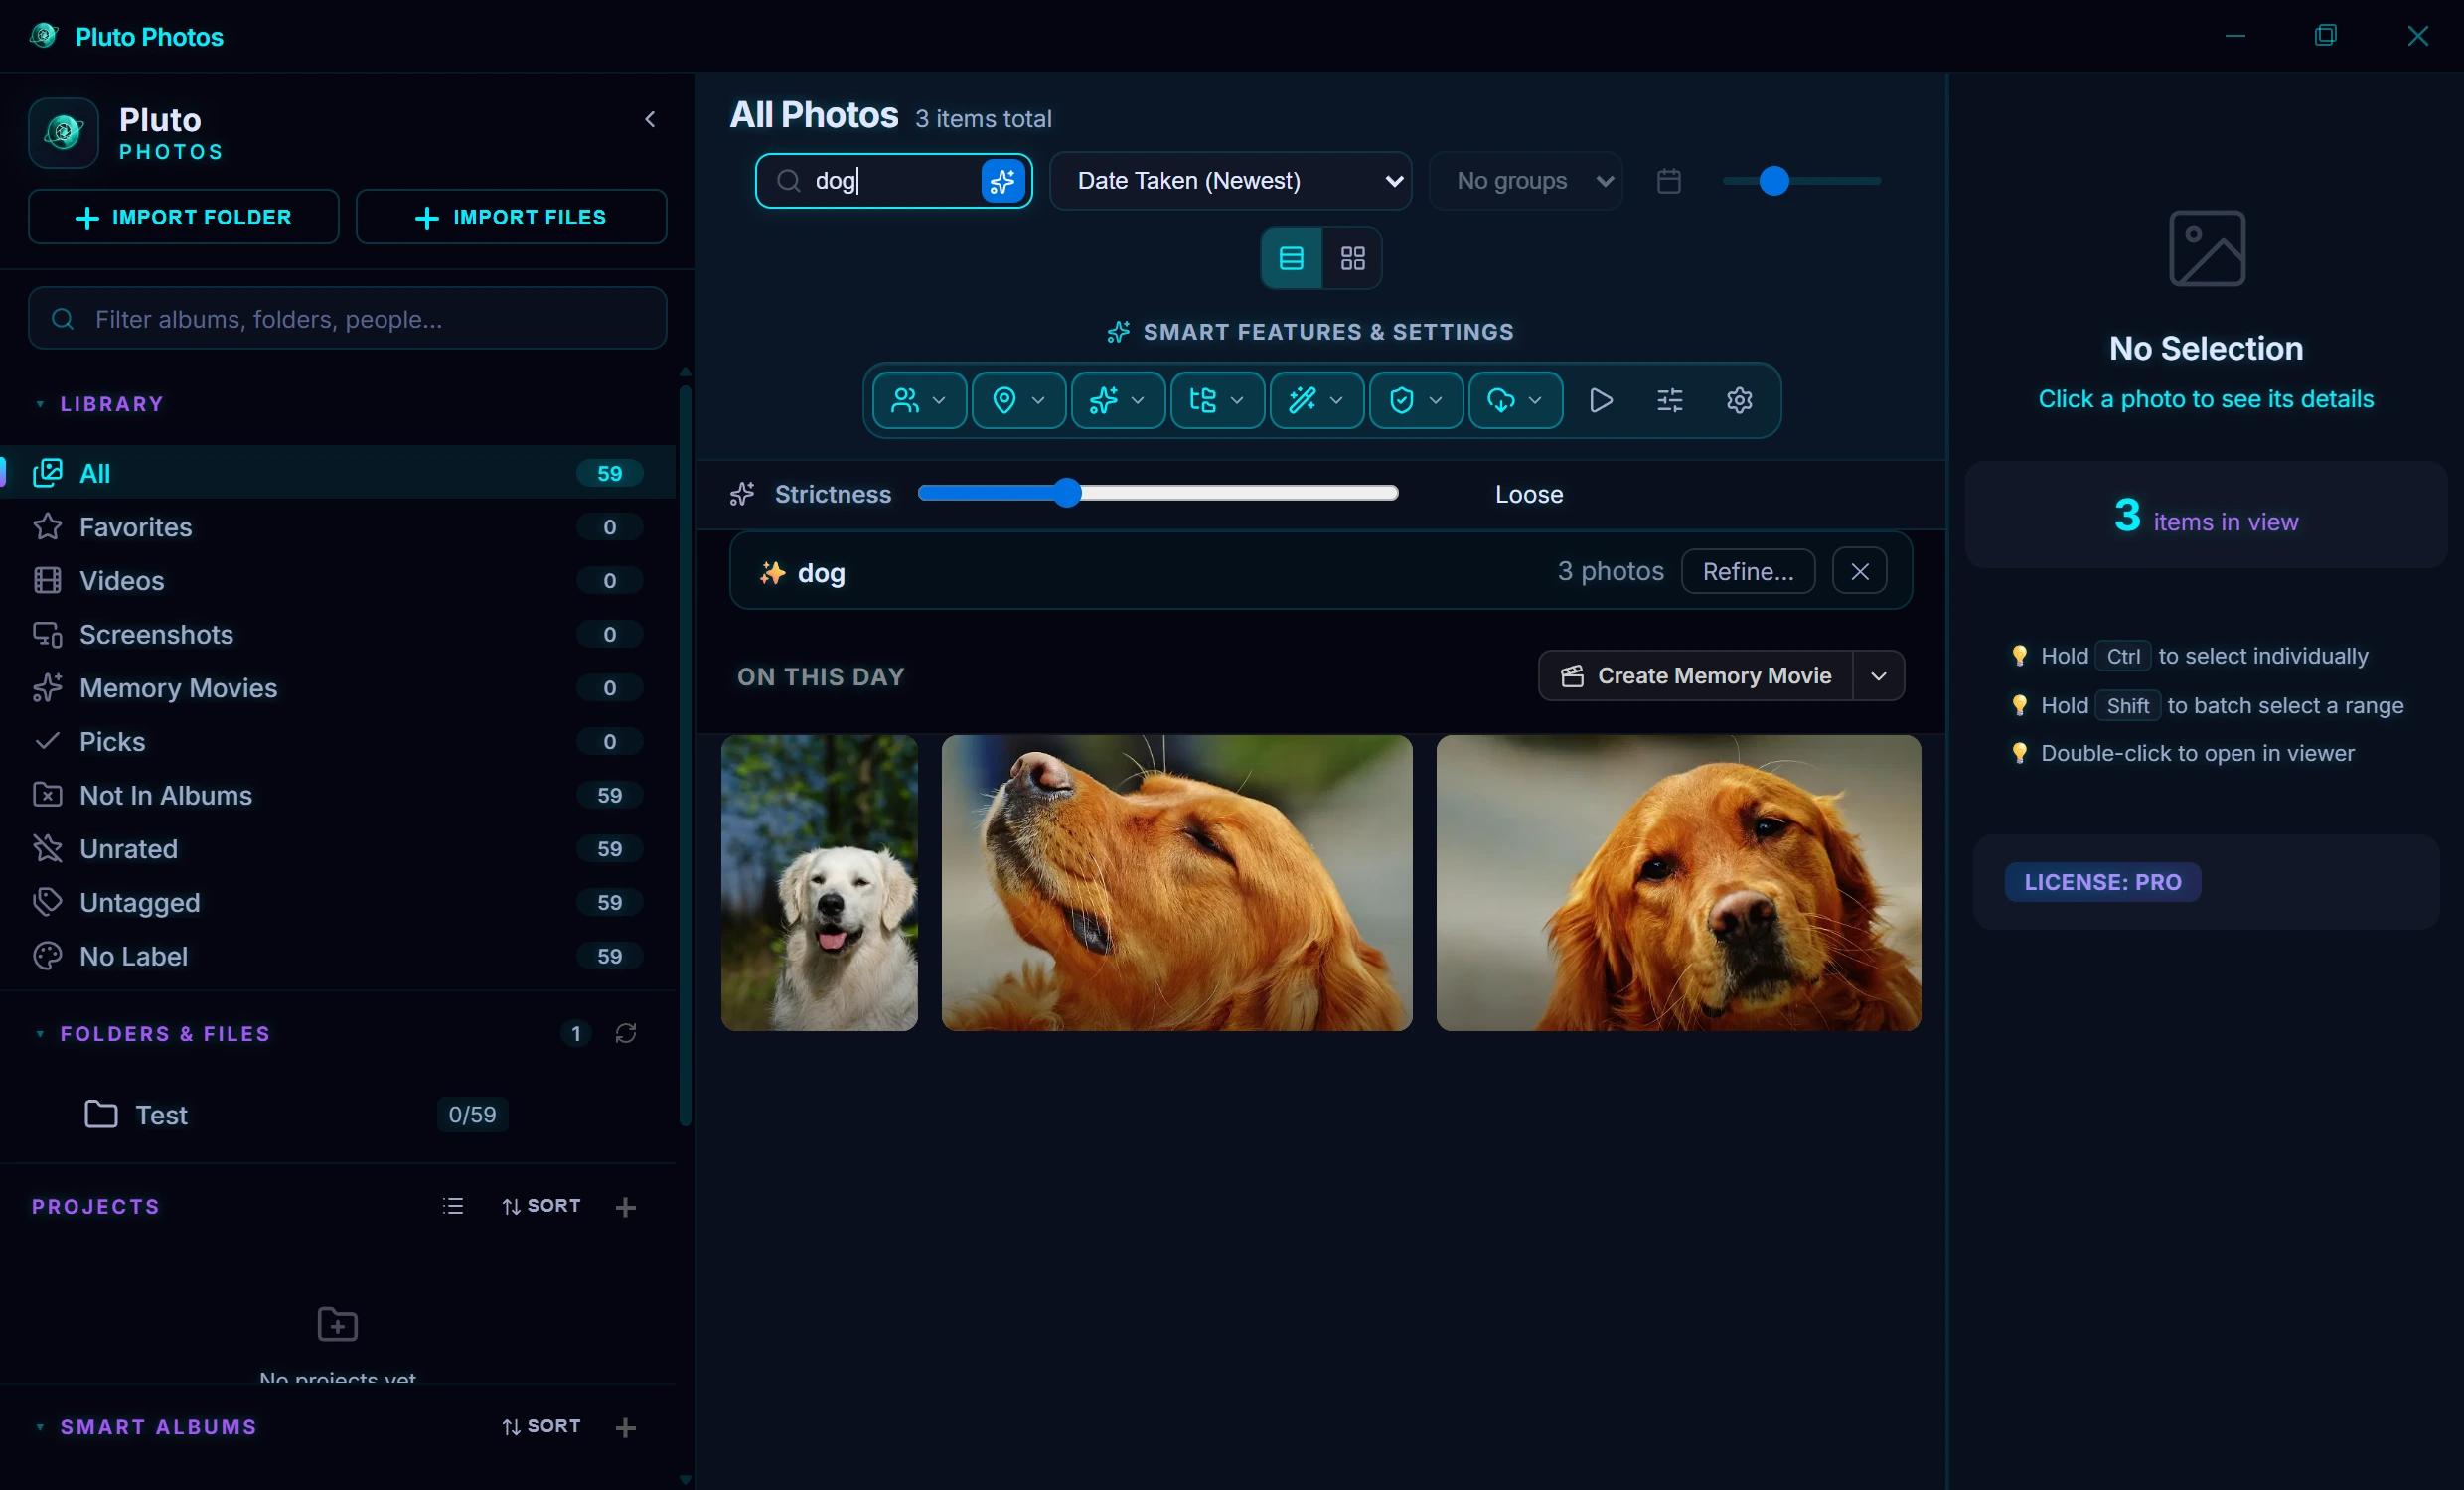
Task: Click the AI smart search sparkle button
Action: [x=1002, y=181]
